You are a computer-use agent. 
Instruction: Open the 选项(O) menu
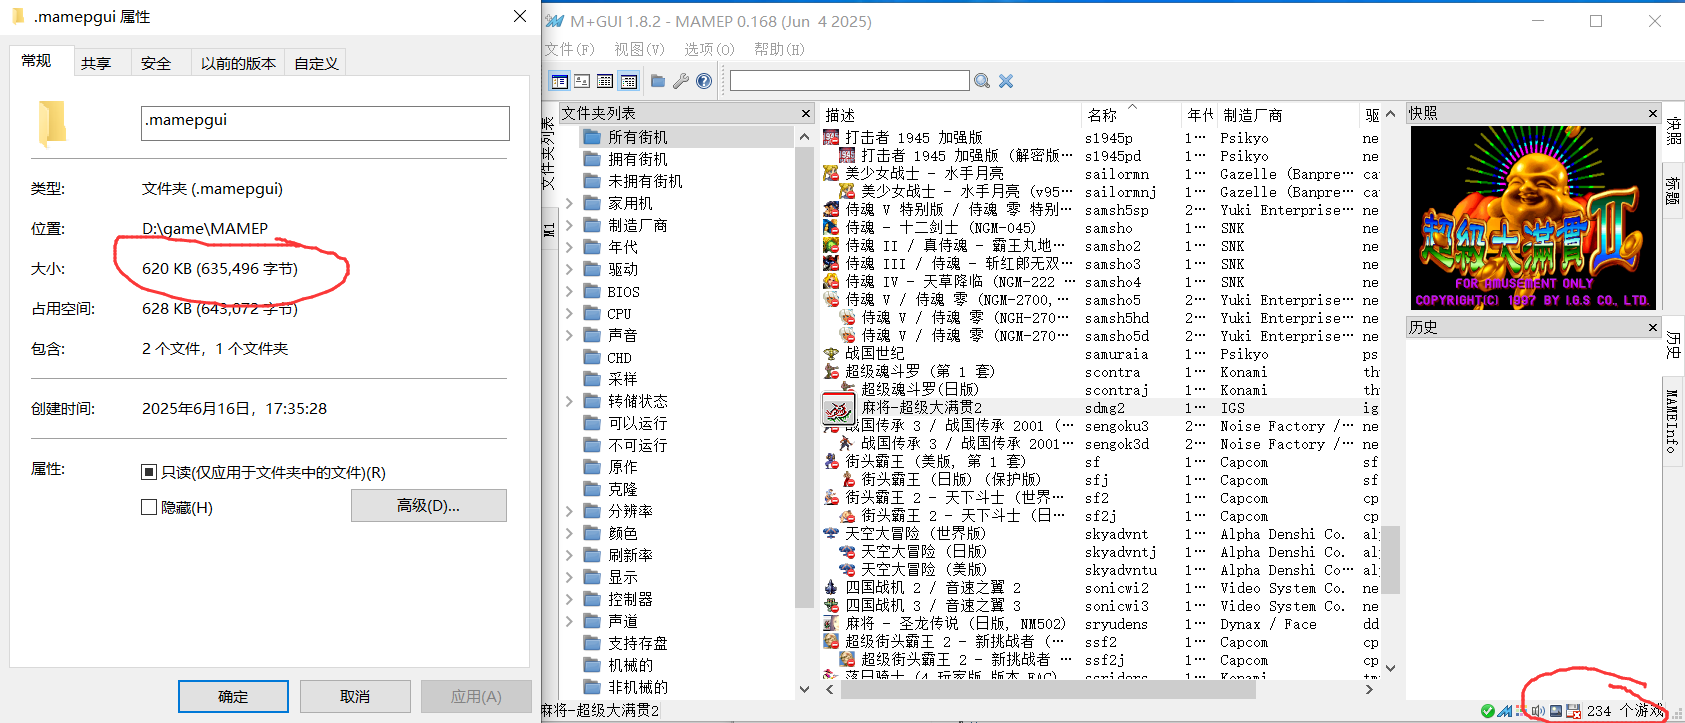pyautogui.click(x=709, y=49)
